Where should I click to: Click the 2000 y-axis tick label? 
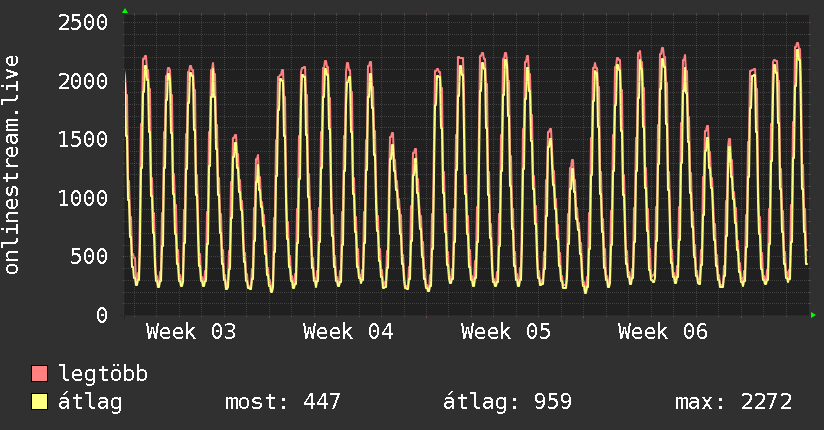pyautogui.click(x=82, y=81)
